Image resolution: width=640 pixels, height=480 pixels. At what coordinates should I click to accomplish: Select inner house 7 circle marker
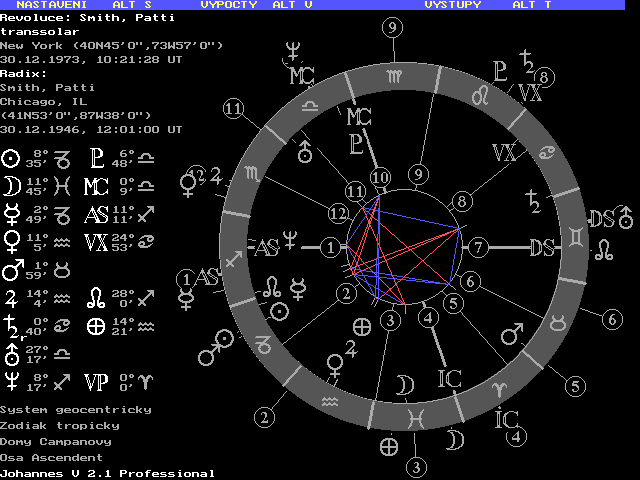[x=478, y=247]
